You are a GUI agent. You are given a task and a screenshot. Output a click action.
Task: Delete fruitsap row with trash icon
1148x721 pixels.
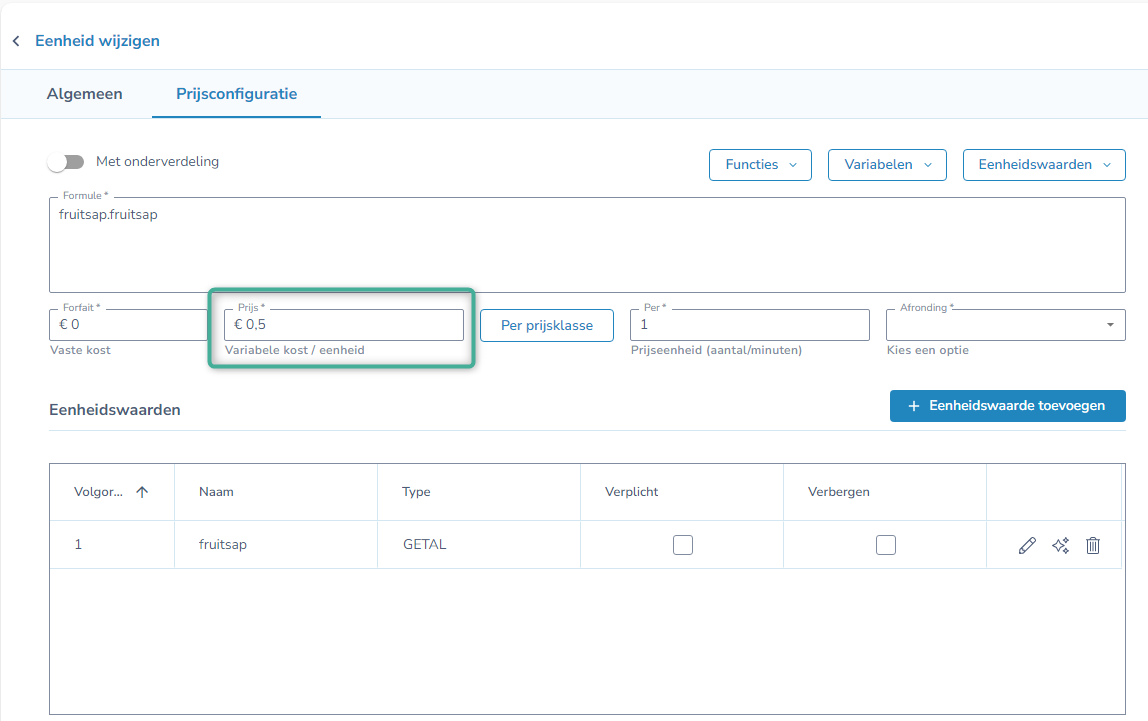[x=1093, y=545]
